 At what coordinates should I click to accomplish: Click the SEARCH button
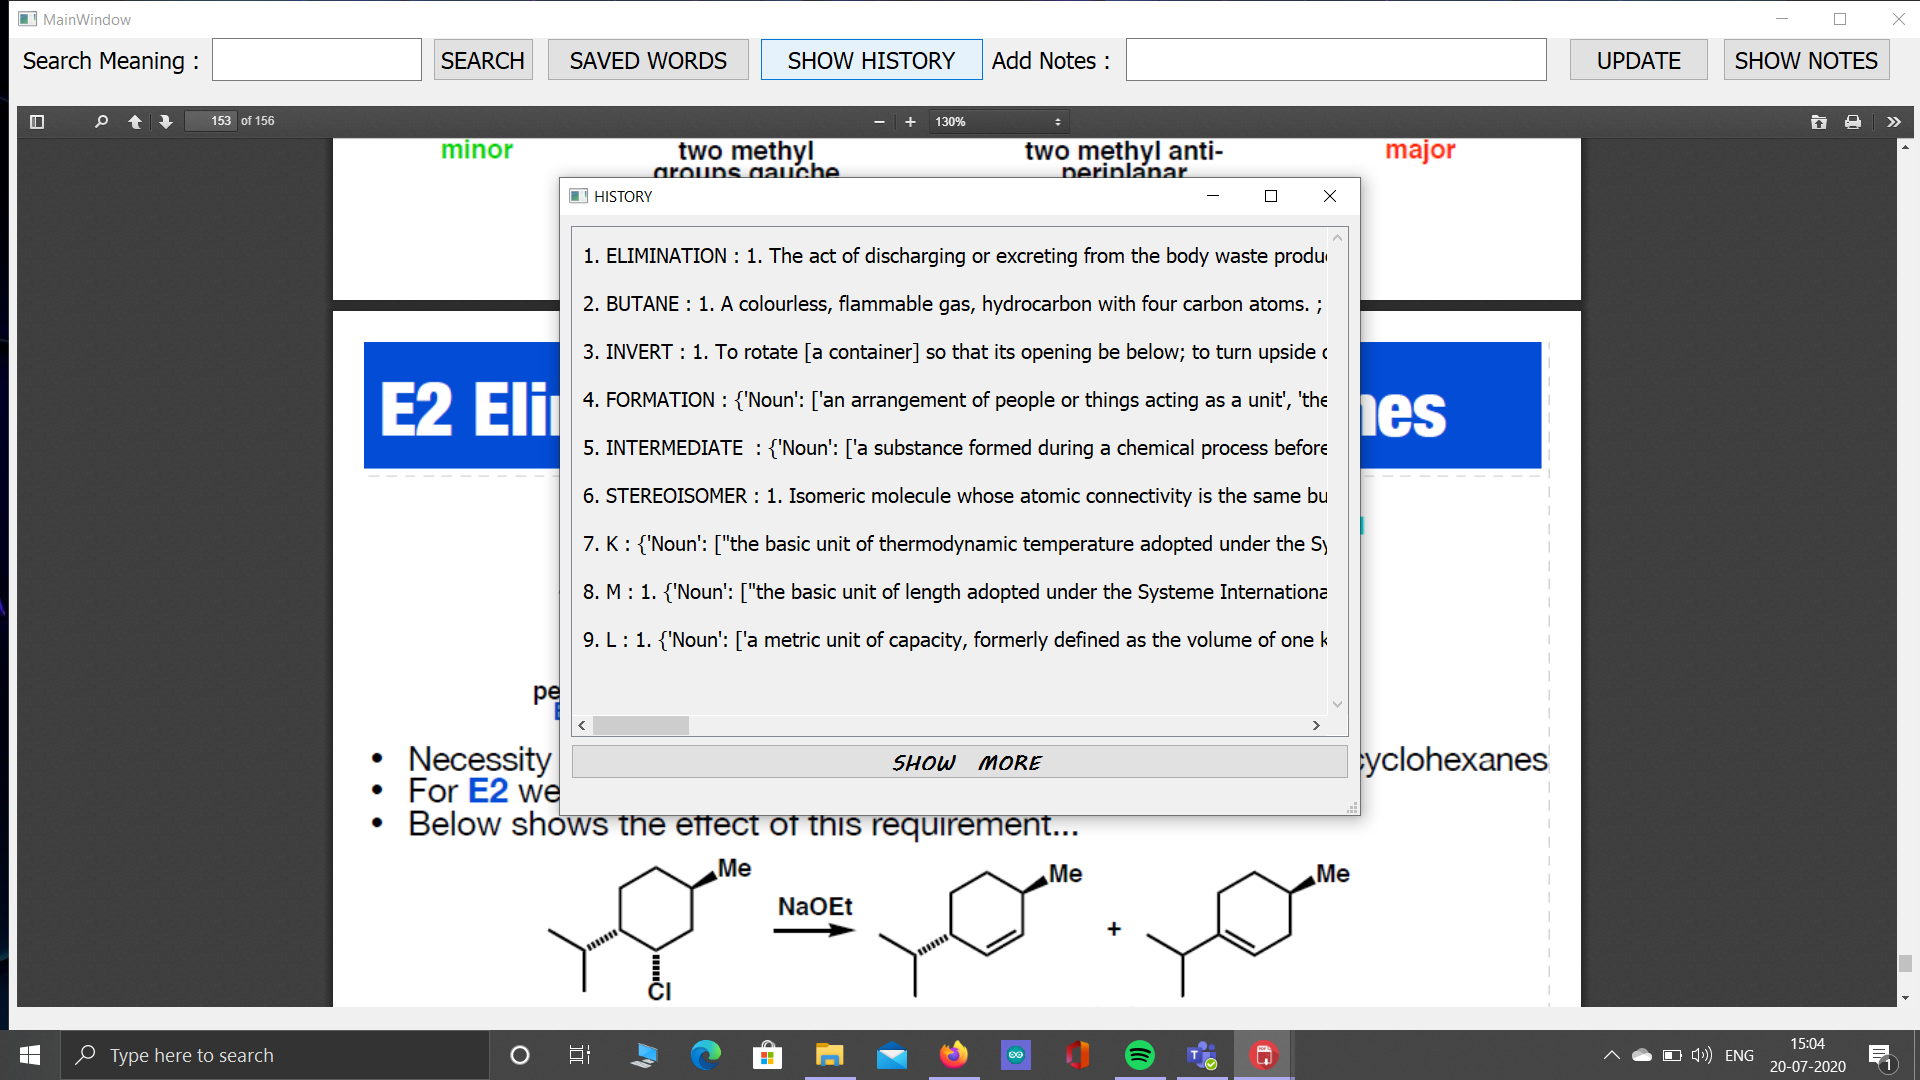(482, 60)
